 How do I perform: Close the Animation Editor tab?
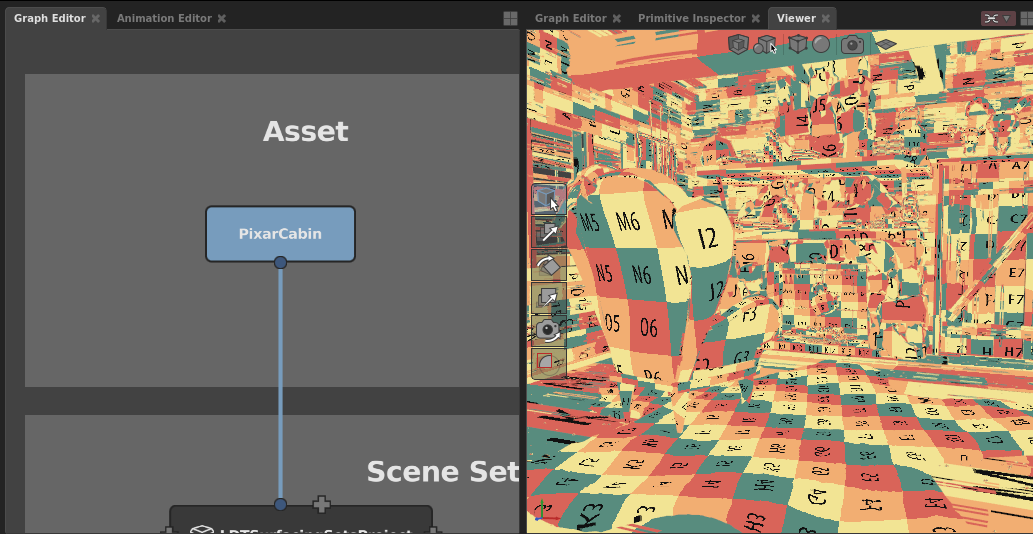tap(221, 18)
